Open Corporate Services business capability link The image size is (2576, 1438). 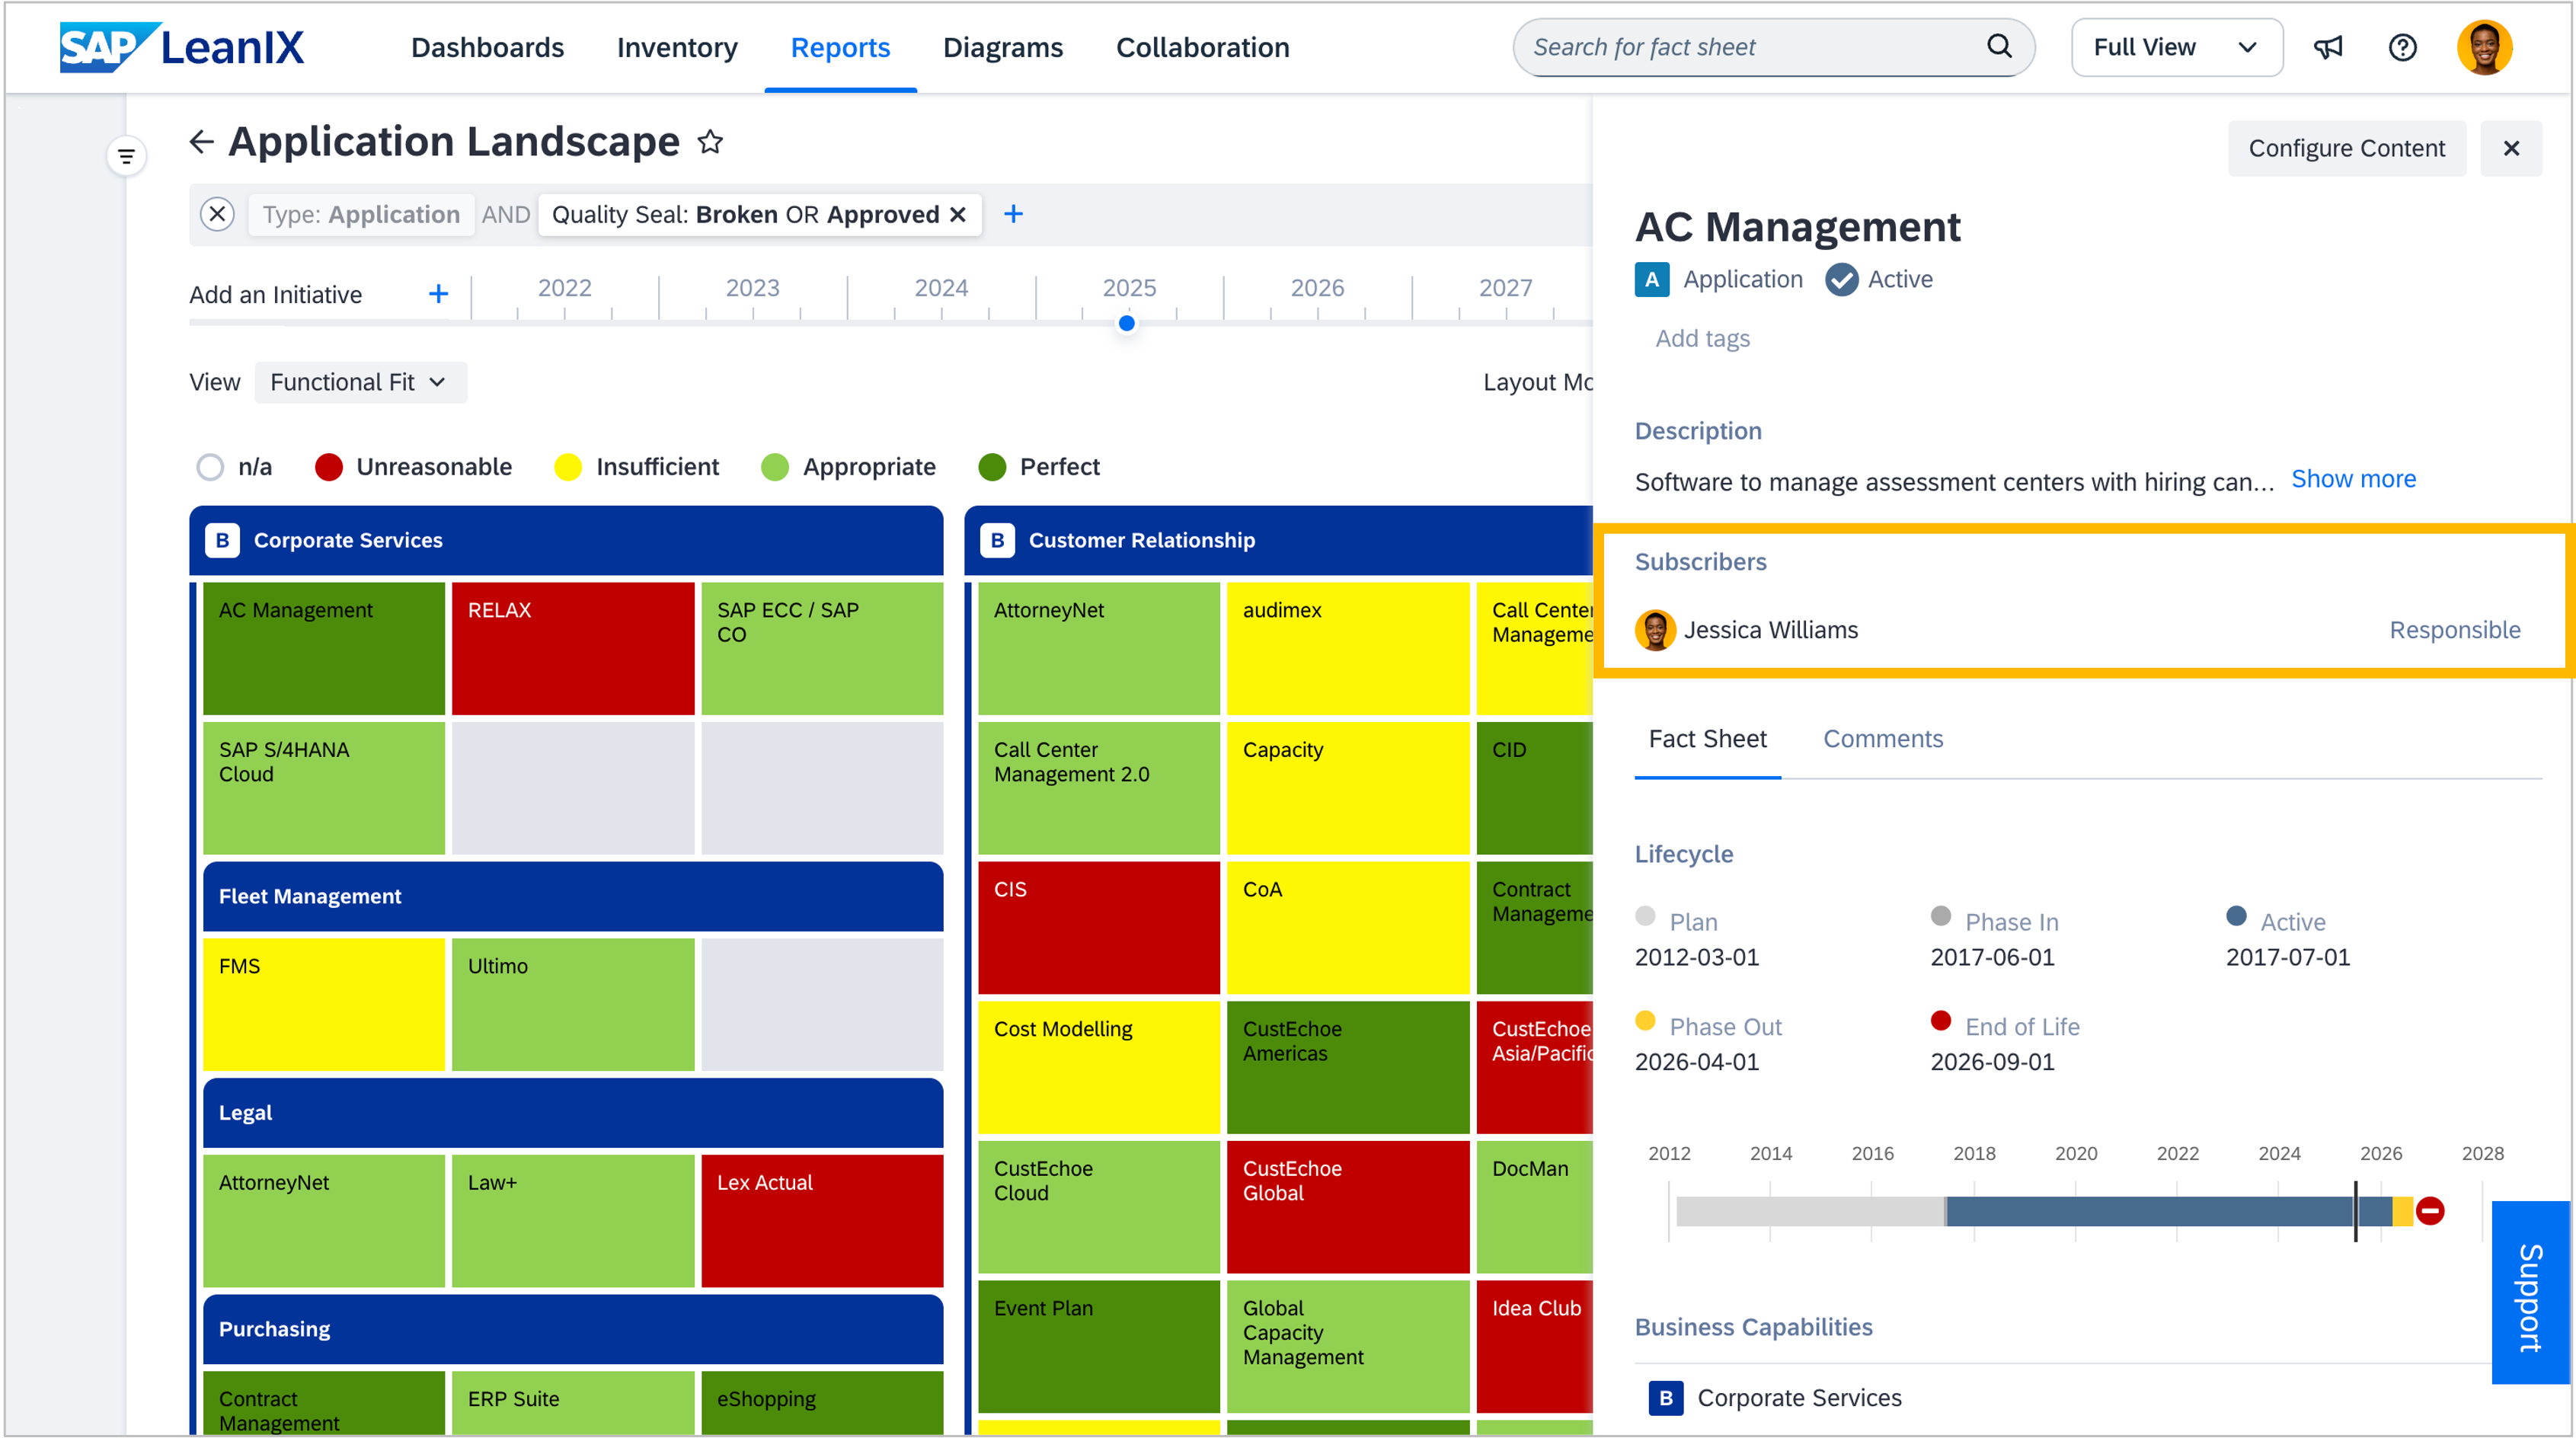[1799, 1398]
